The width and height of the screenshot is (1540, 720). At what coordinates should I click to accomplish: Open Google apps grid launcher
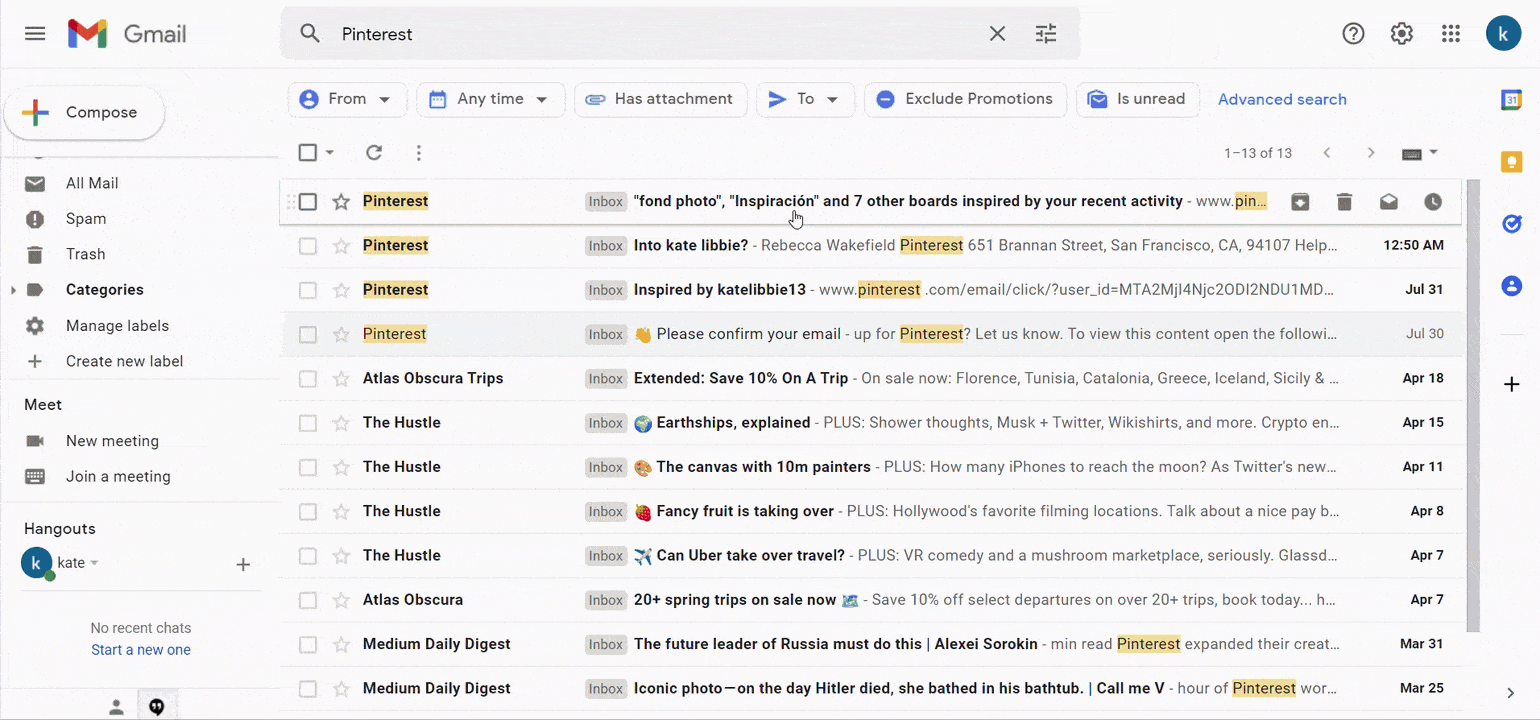(x=1451, y=34)
